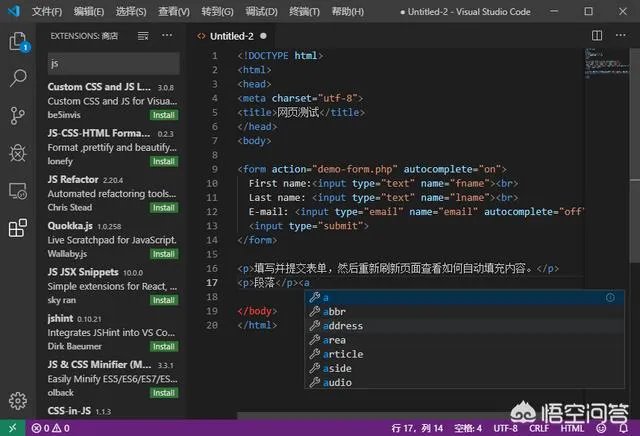
Task: Select suggestion abbr in autocomplete list
Action: click(464, 312)
